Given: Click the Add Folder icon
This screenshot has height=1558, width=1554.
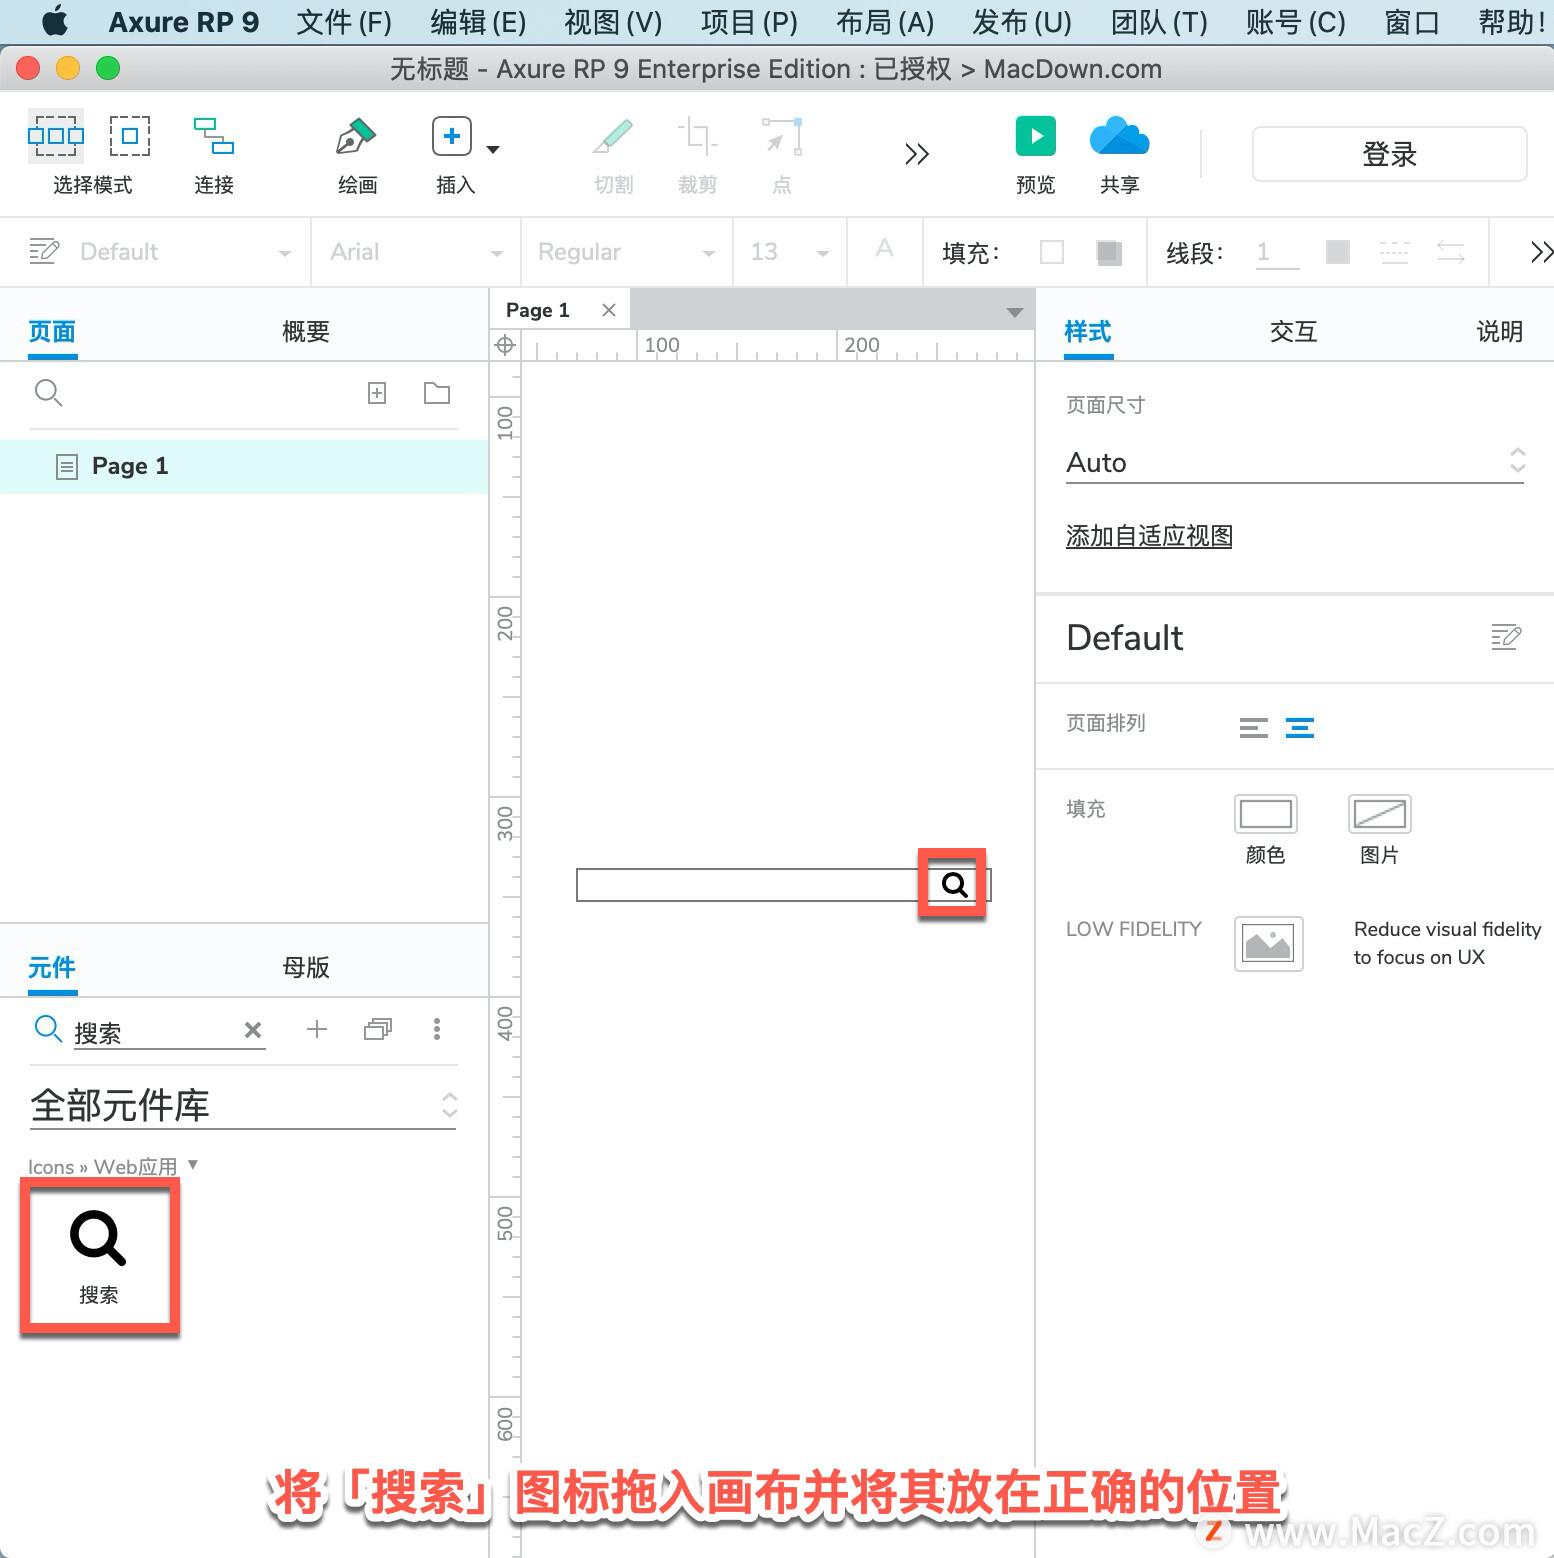Looking at the screenshot, I should coord(437,393).
